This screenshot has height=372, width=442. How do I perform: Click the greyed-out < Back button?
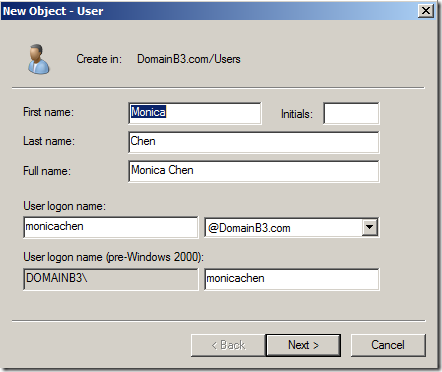click(x=228, y=345)
